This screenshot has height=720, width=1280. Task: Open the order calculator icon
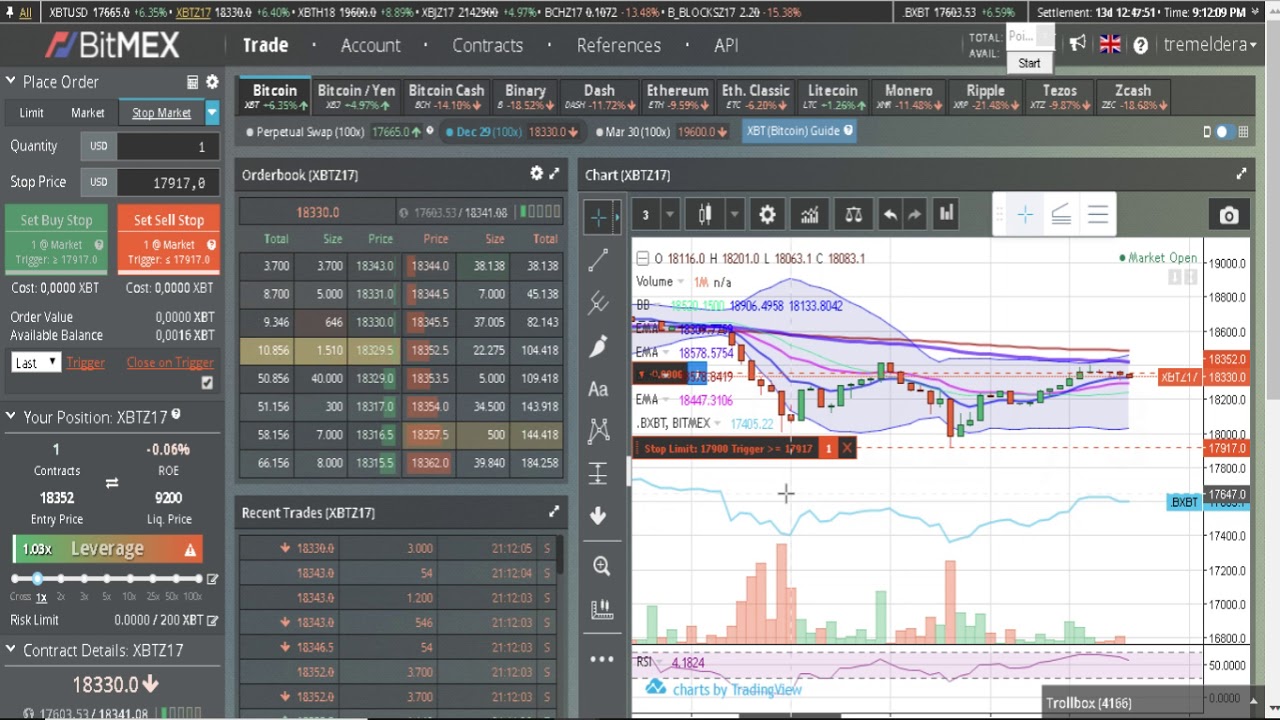[192, 82]
